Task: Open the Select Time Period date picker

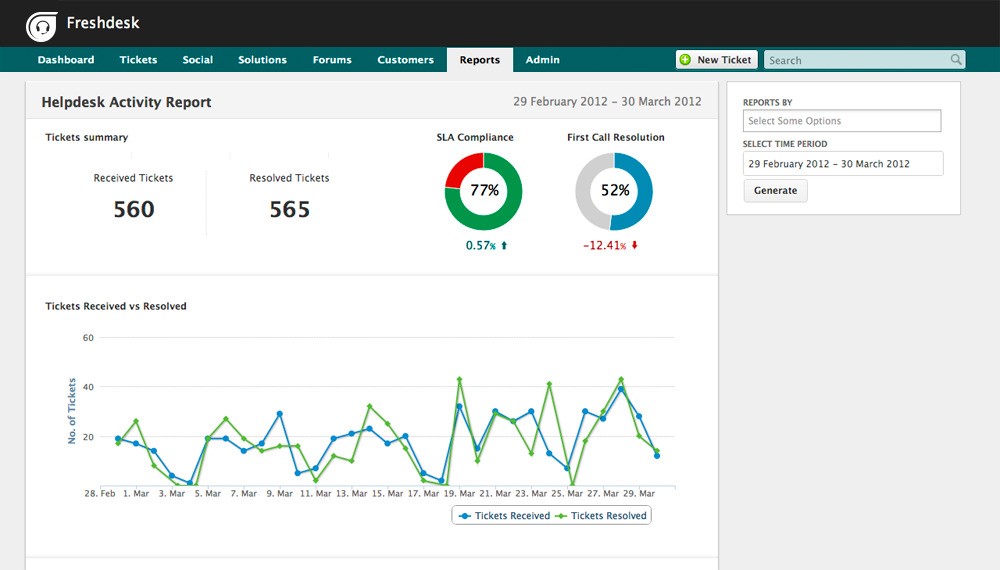Action: (842, 164)
